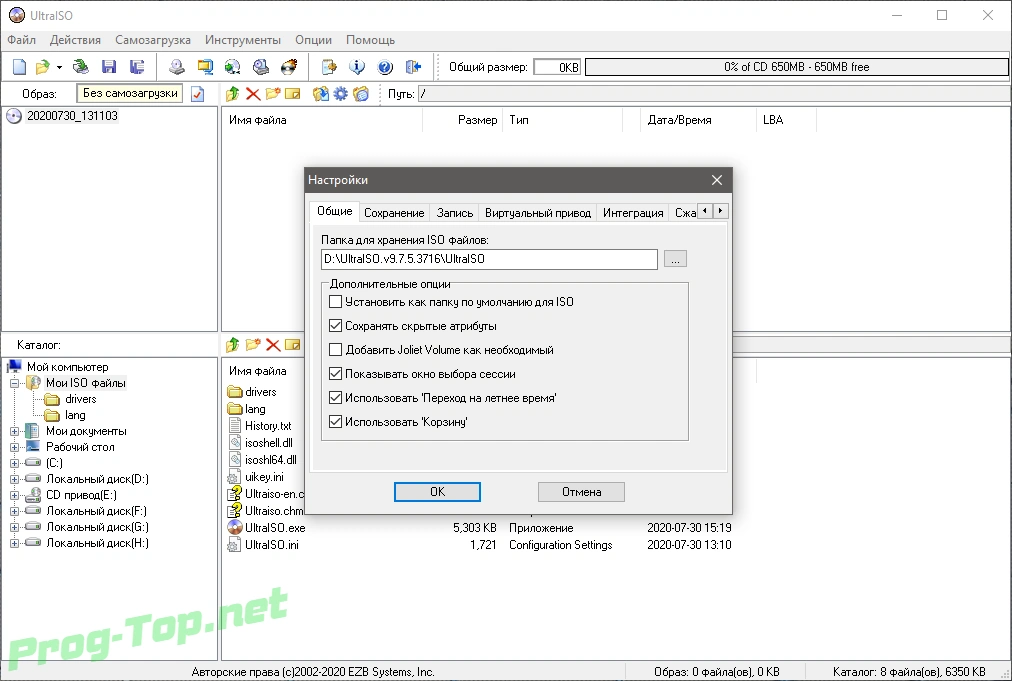Click the New folder icon in image toolbar
This screenshot has height=681, width=1012.
pos(273,94)
